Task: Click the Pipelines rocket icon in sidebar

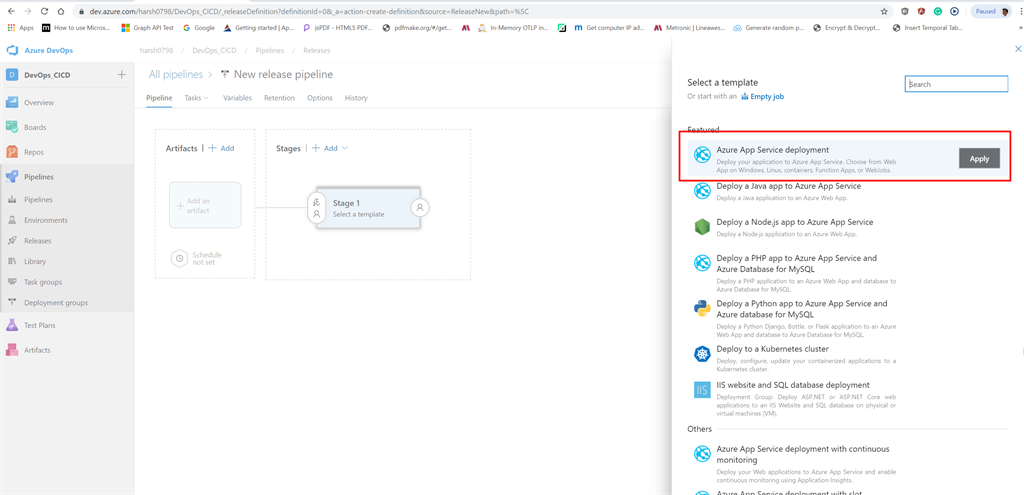Action: (x=12, y=177)
